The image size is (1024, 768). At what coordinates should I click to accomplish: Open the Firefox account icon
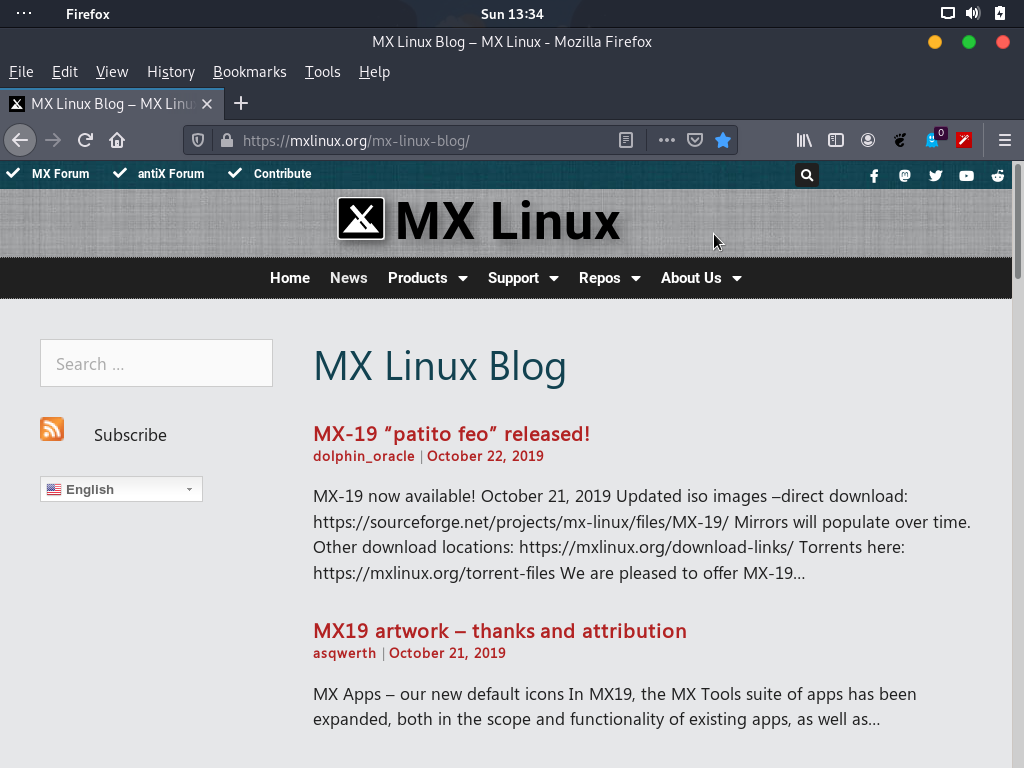(868, 140)
